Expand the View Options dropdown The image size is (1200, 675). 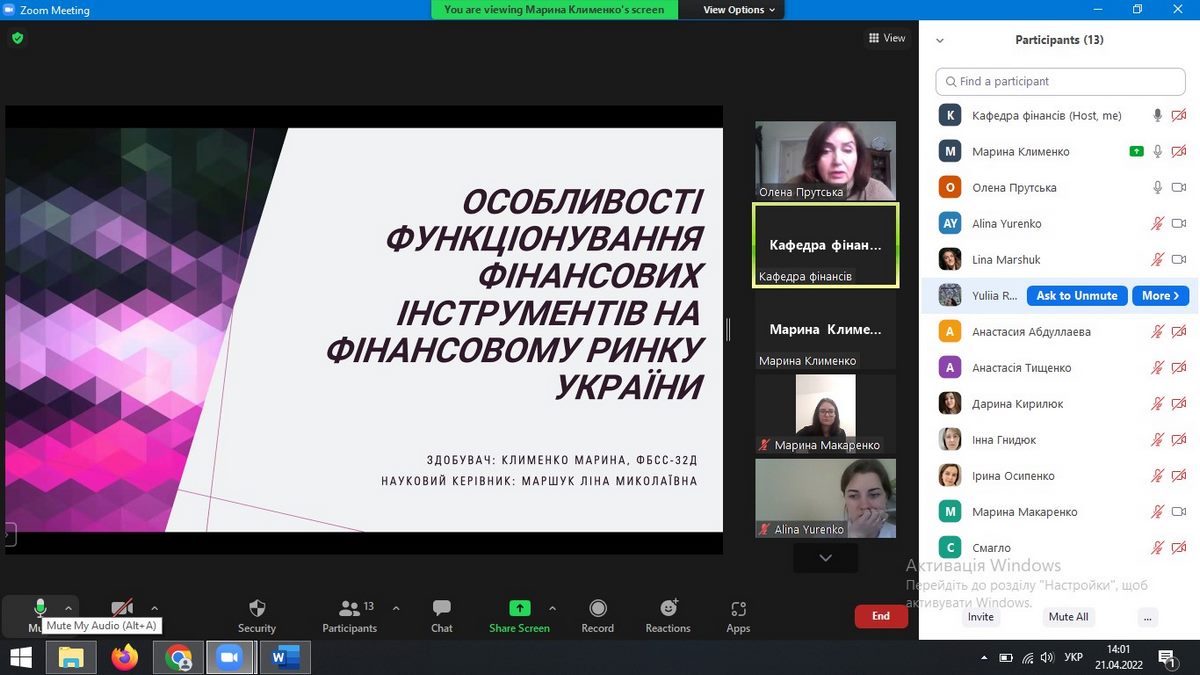click(740, 10)
